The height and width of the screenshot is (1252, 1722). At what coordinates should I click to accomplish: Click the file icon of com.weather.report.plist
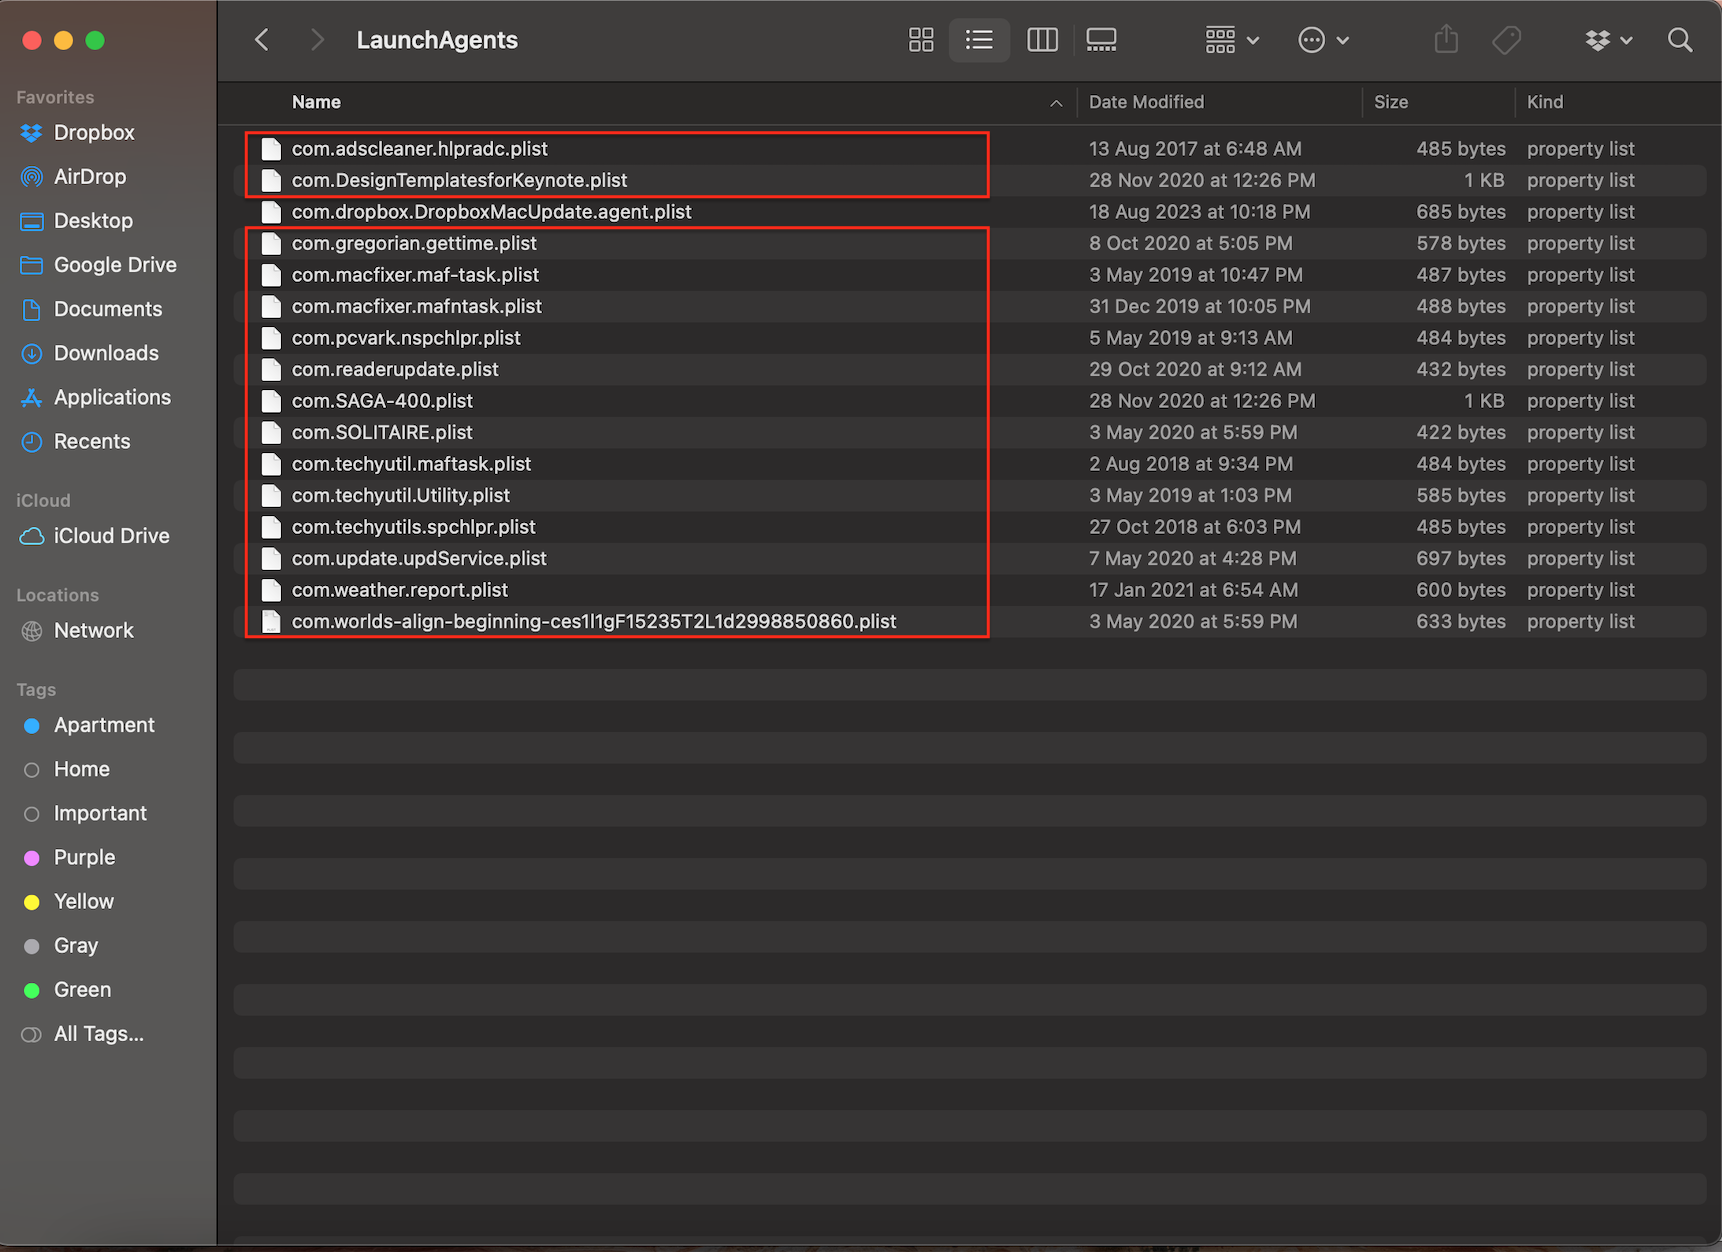click(271, 589)
